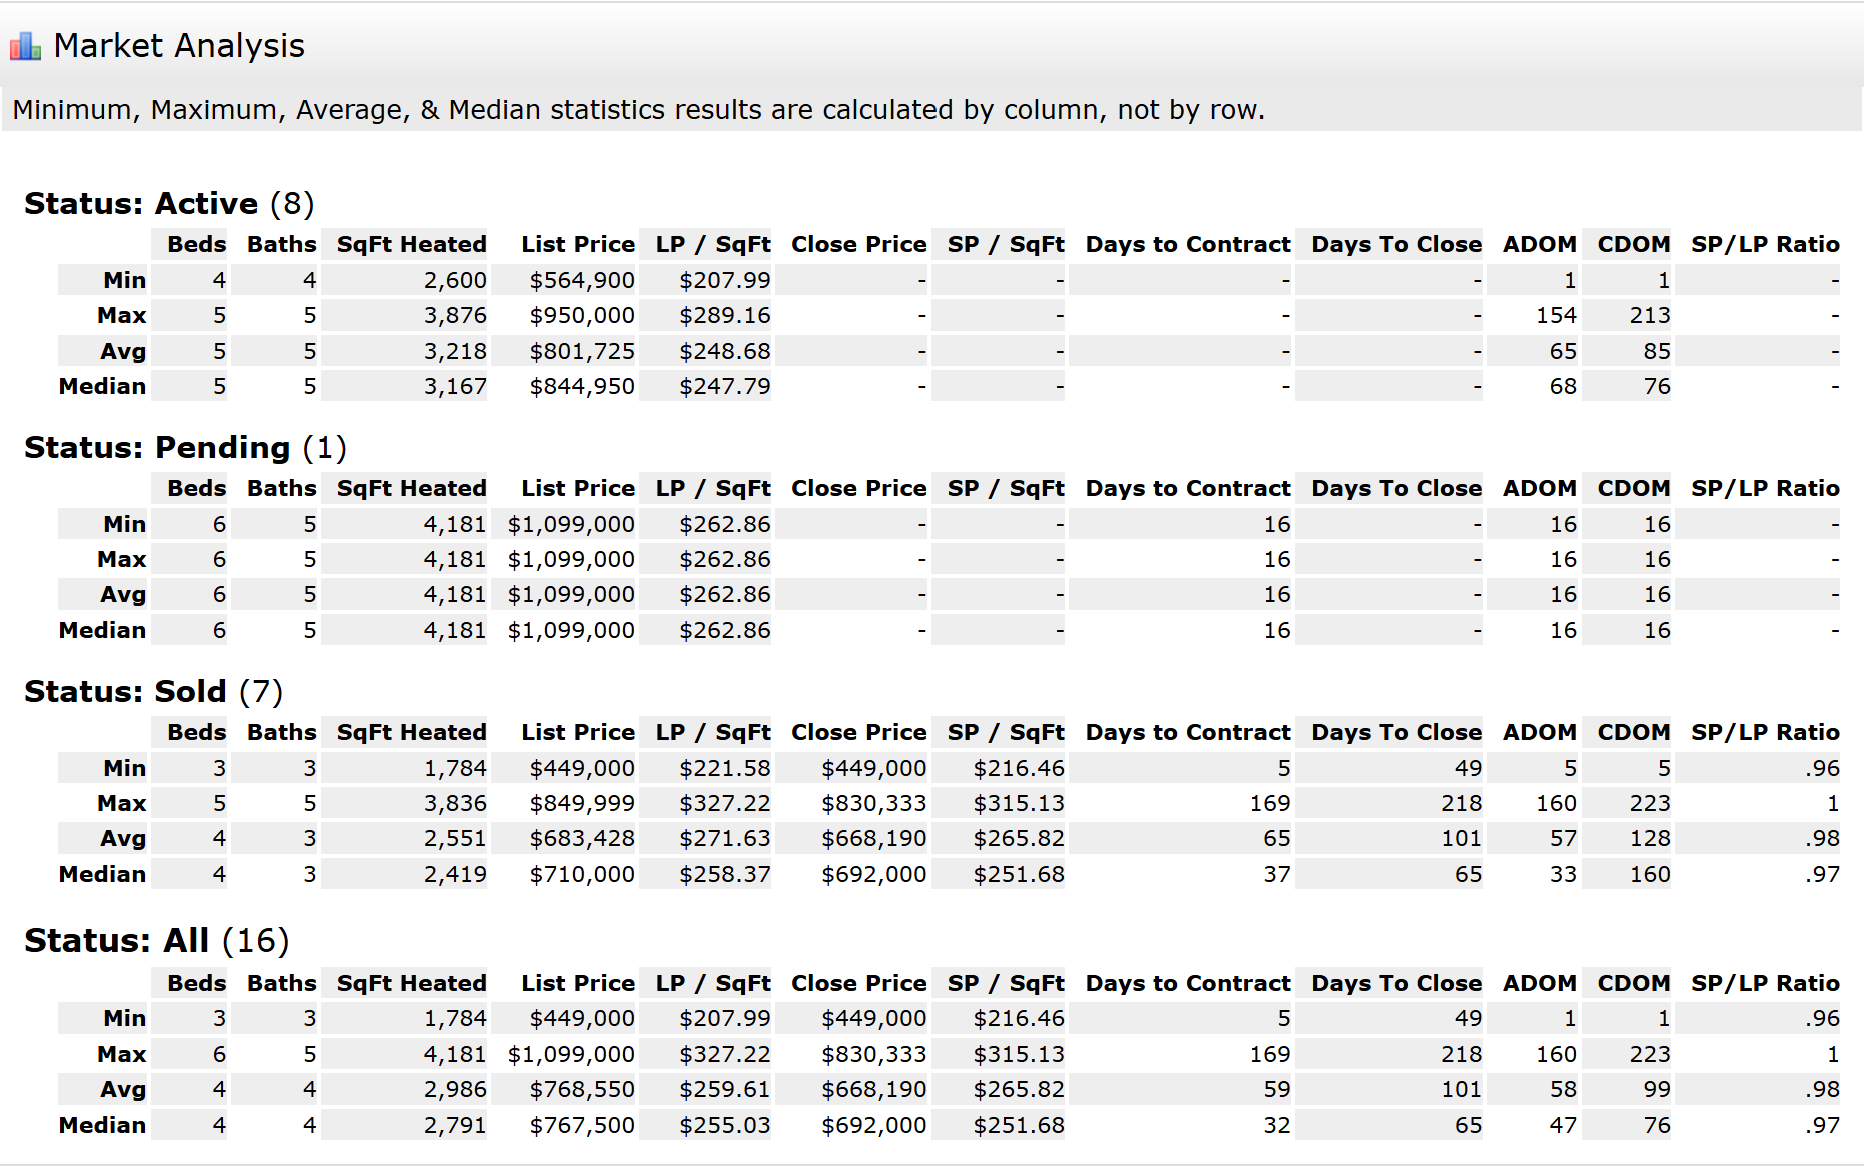Click All average list price $768,550
The width and height of the screenshot is (1864, 1166).
pyautogui.click(x=582, y=1090)
